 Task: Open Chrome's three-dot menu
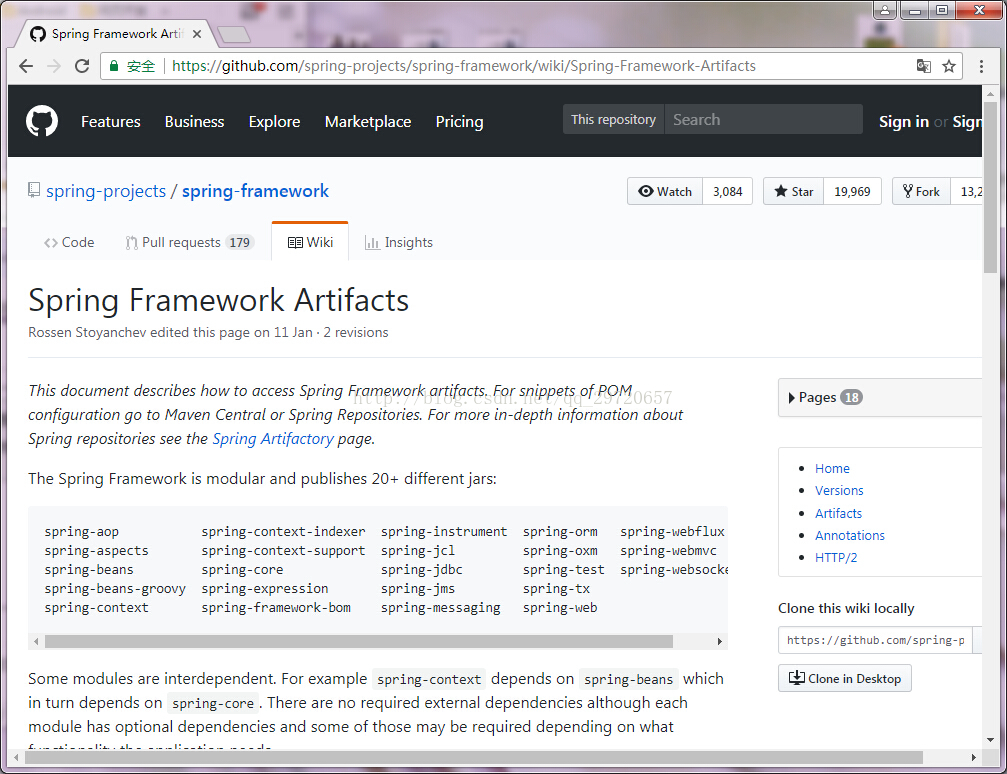pyautogui.click(x=981, y=66)
